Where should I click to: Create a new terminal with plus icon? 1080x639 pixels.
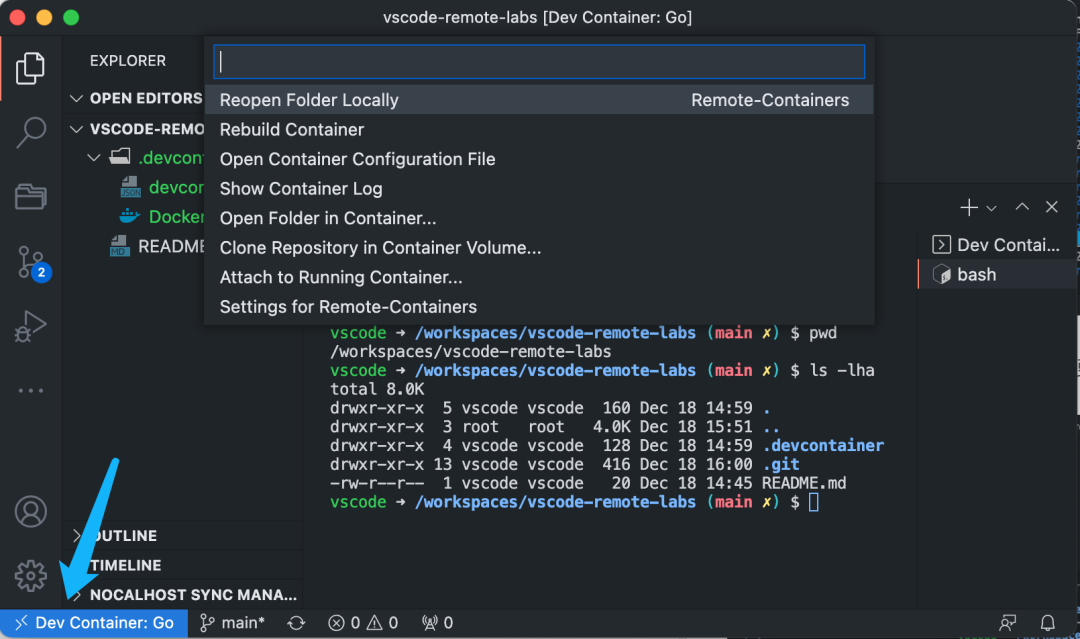(968, 207)
